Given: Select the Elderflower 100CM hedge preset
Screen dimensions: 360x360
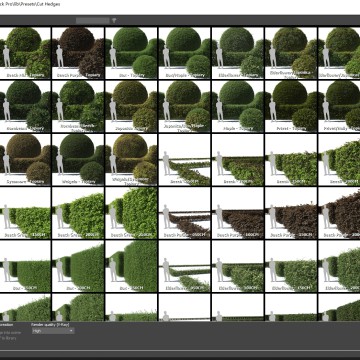Looking at the screenshot, I should tap(238, 266).
